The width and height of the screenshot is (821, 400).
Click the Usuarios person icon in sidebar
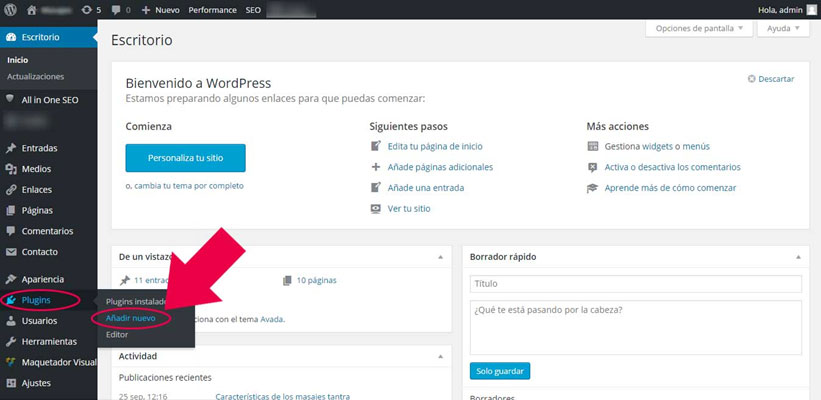(10, 321)
